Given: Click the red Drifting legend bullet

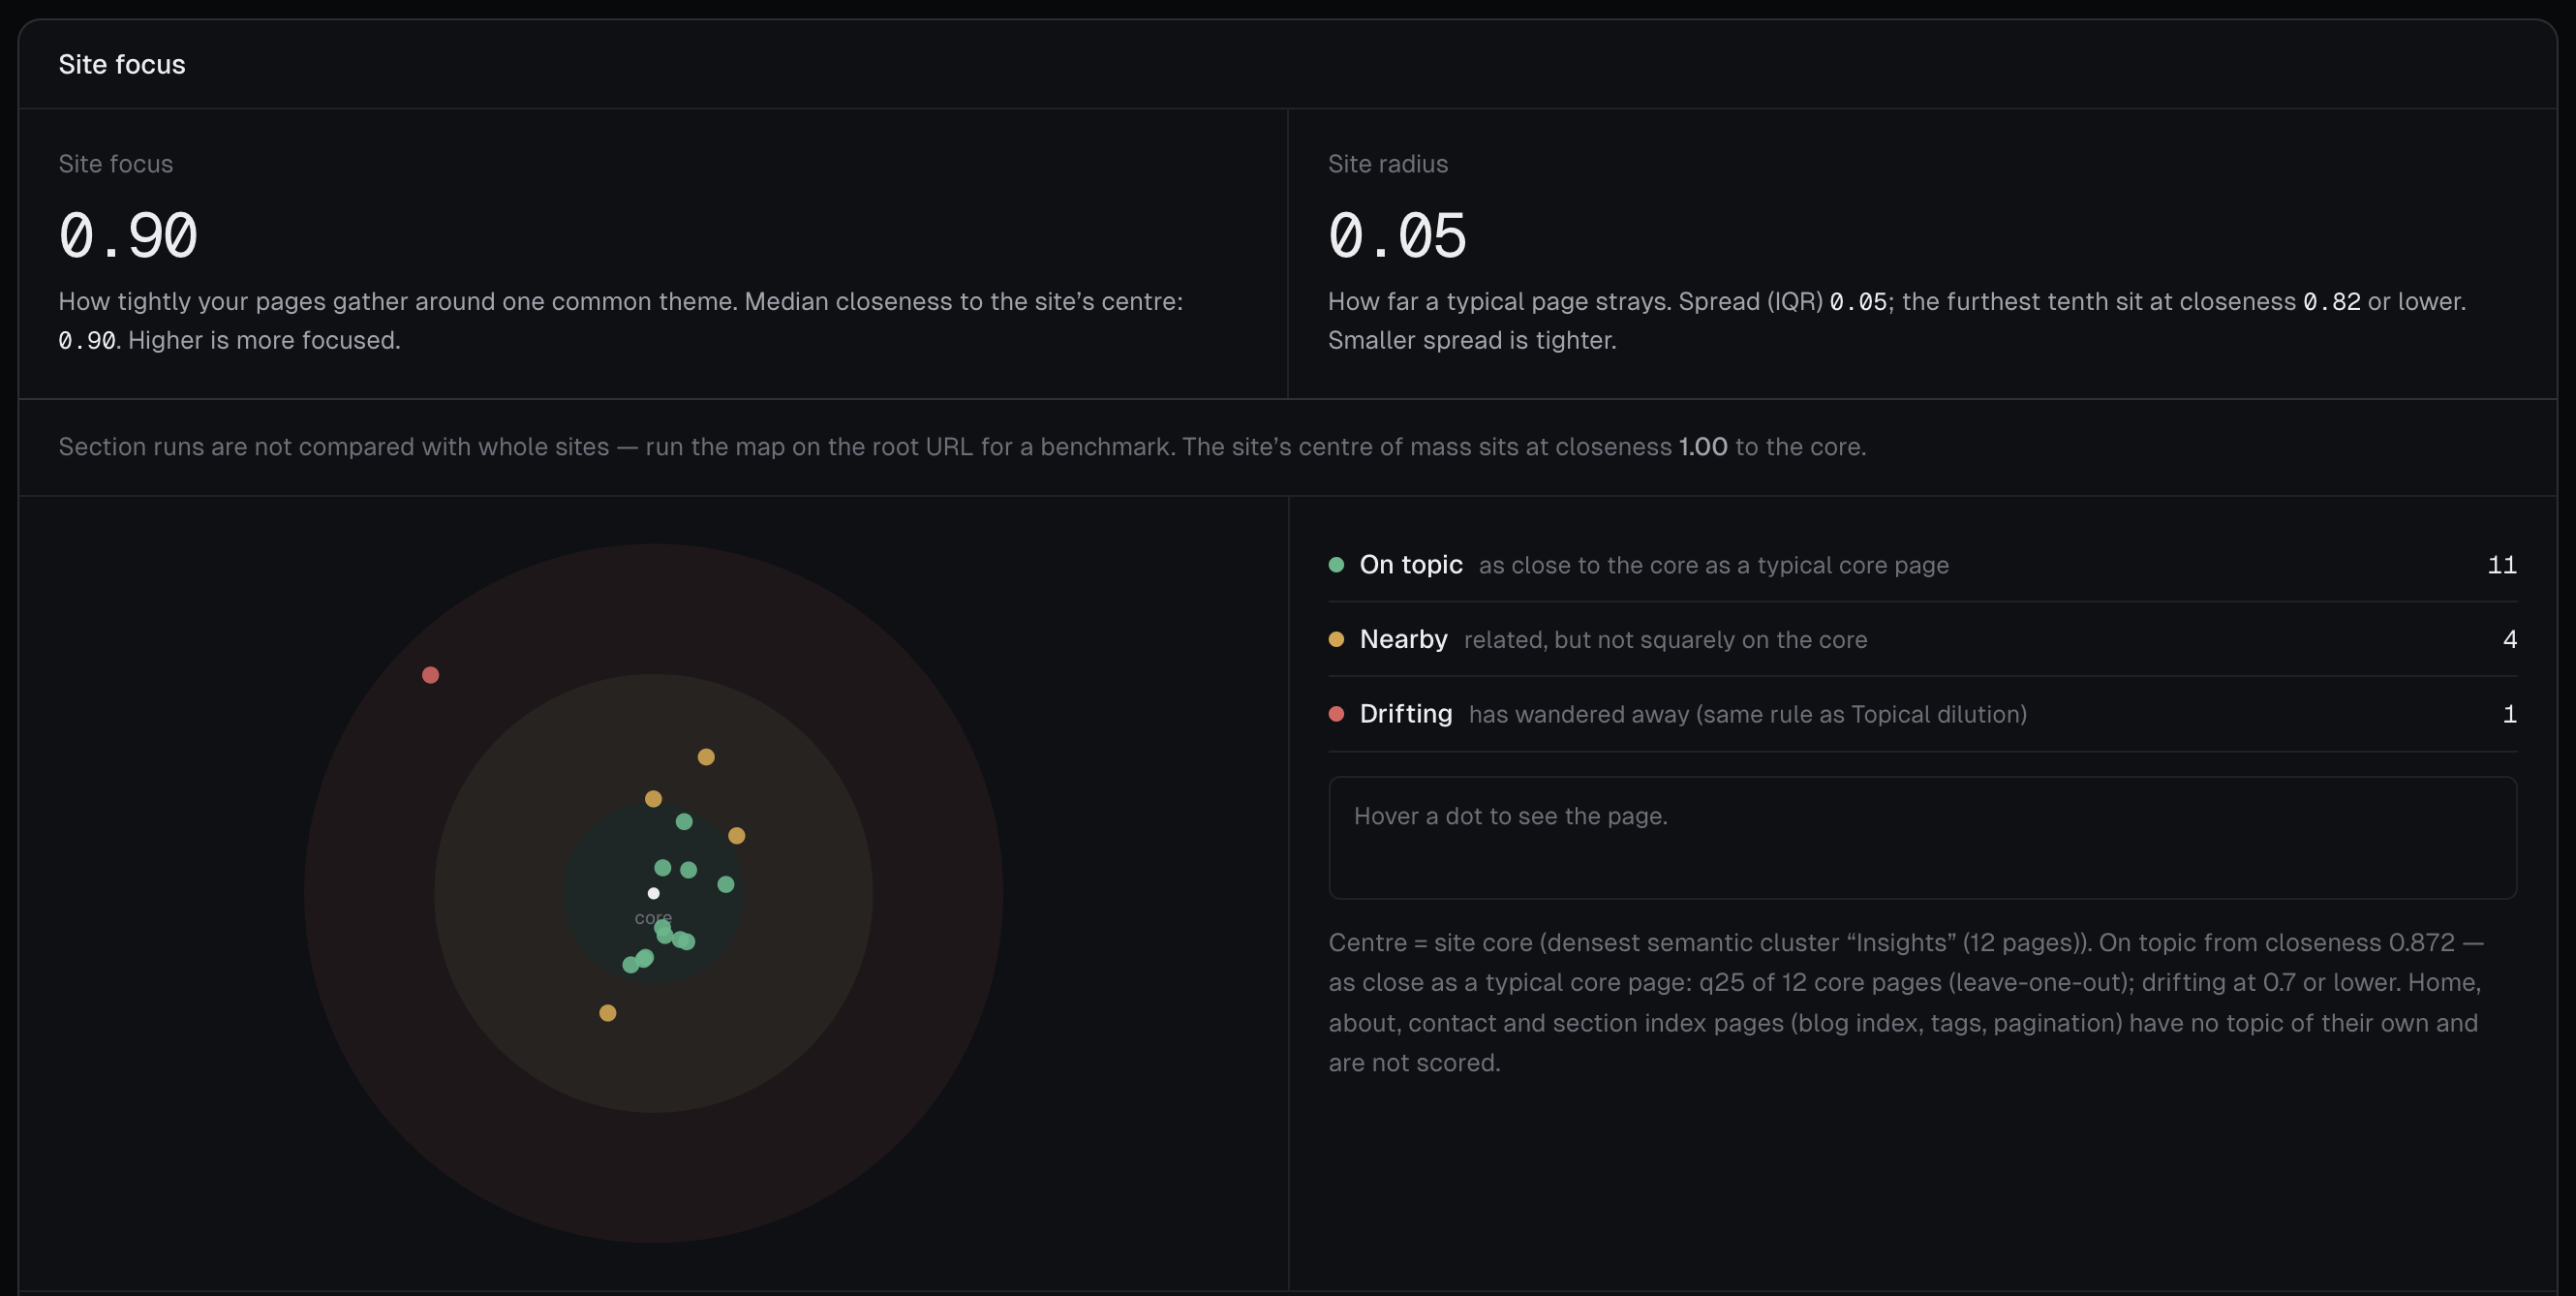Looking at the screenshot, I should point(1336,714).
